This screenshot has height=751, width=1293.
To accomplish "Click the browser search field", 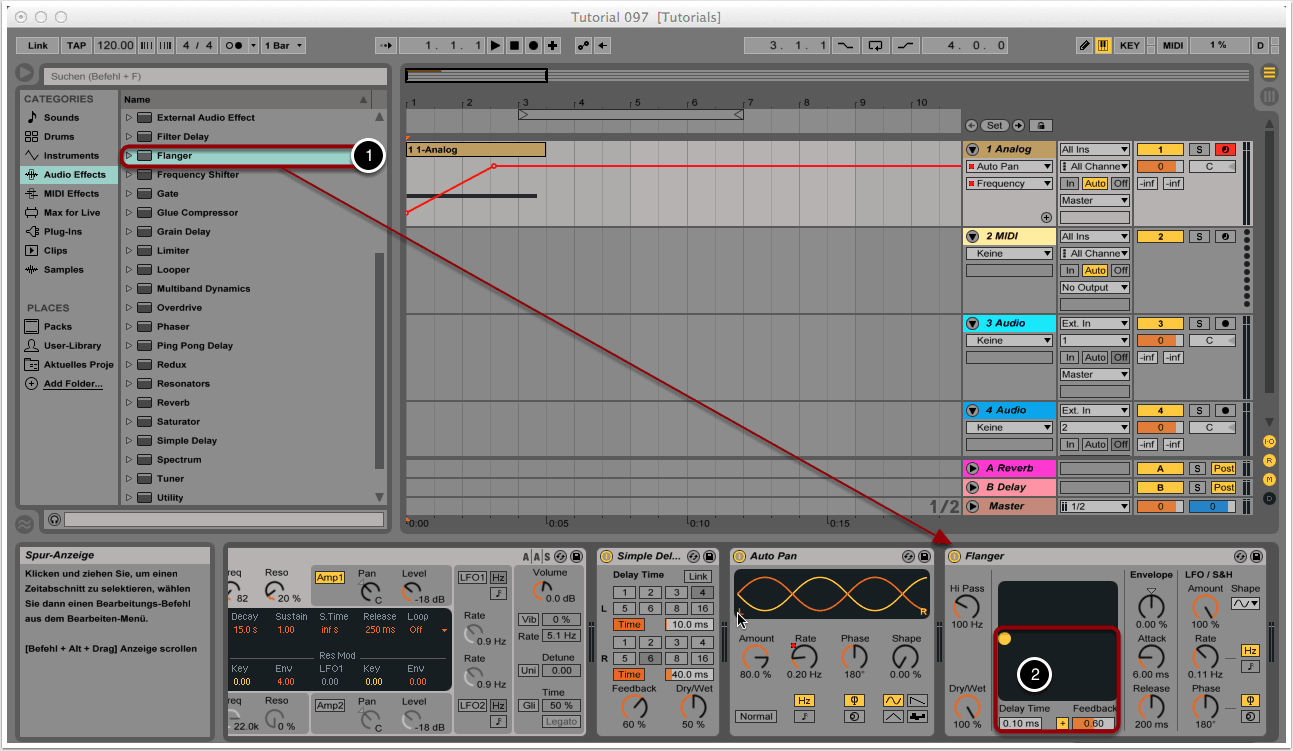I will (x=215, y=76).
